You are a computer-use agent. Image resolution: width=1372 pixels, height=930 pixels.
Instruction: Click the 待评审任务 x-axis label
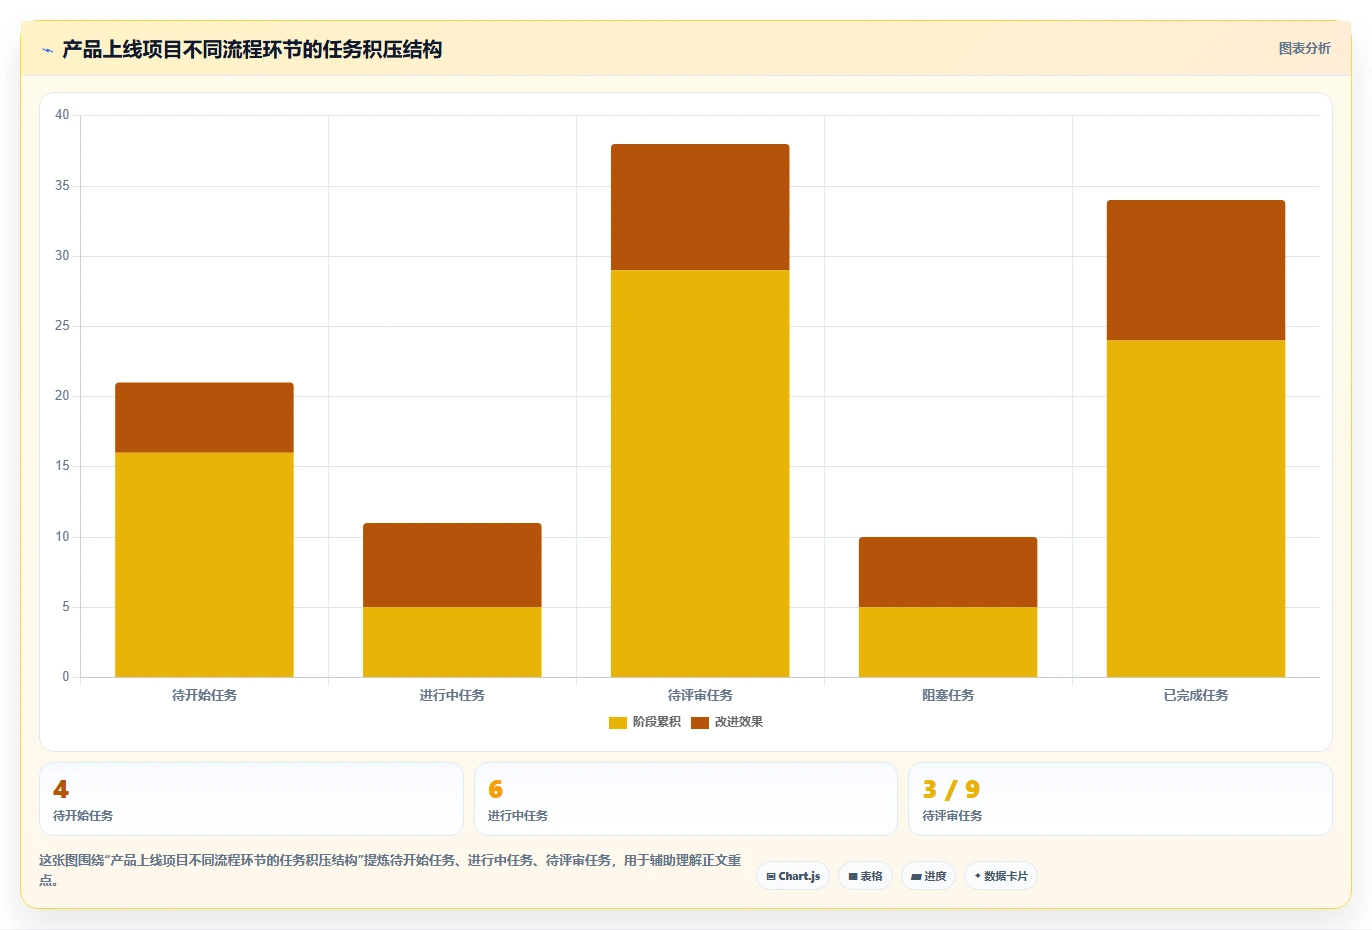pyautogui.click(x=700, y=695)
